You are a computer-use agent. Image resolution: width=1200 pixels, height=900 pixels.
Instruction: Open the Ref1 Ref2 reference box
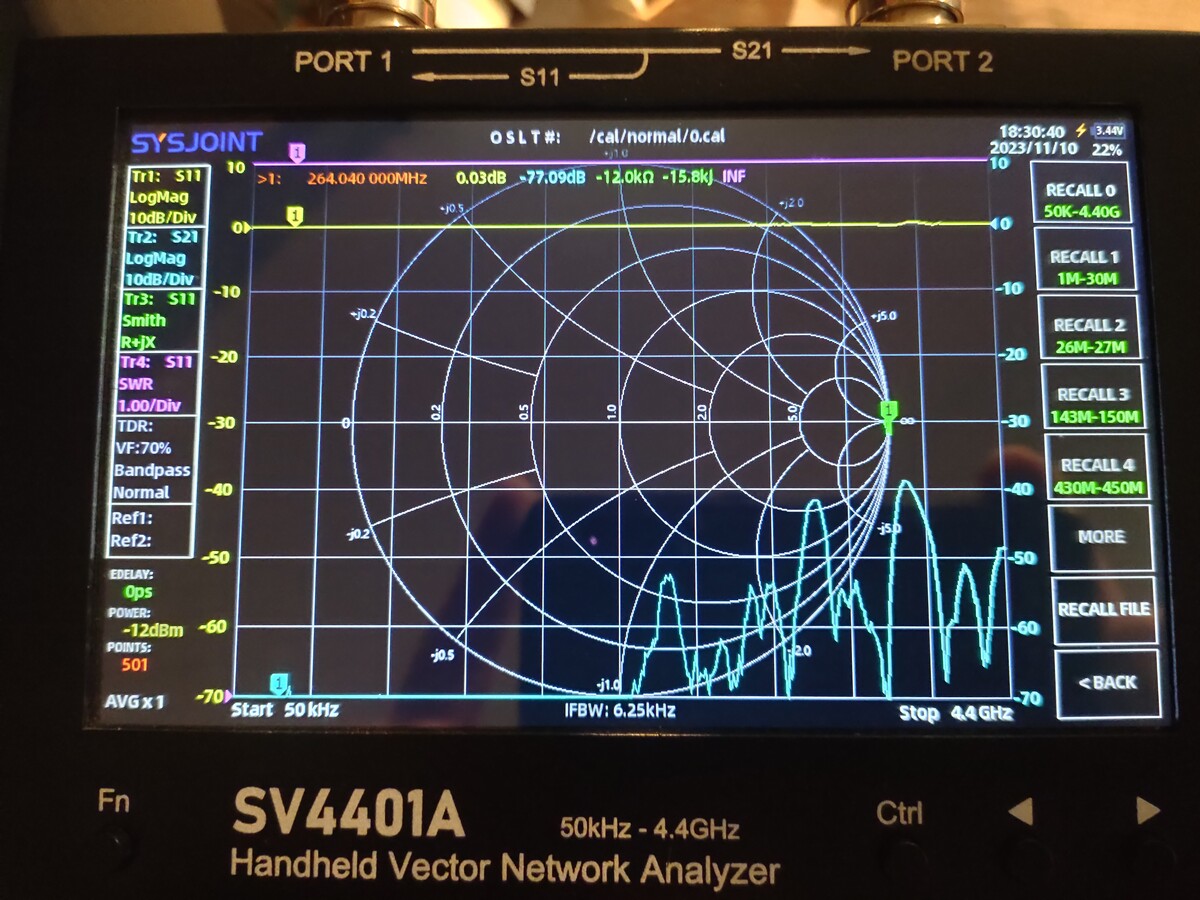click(150, 530)
